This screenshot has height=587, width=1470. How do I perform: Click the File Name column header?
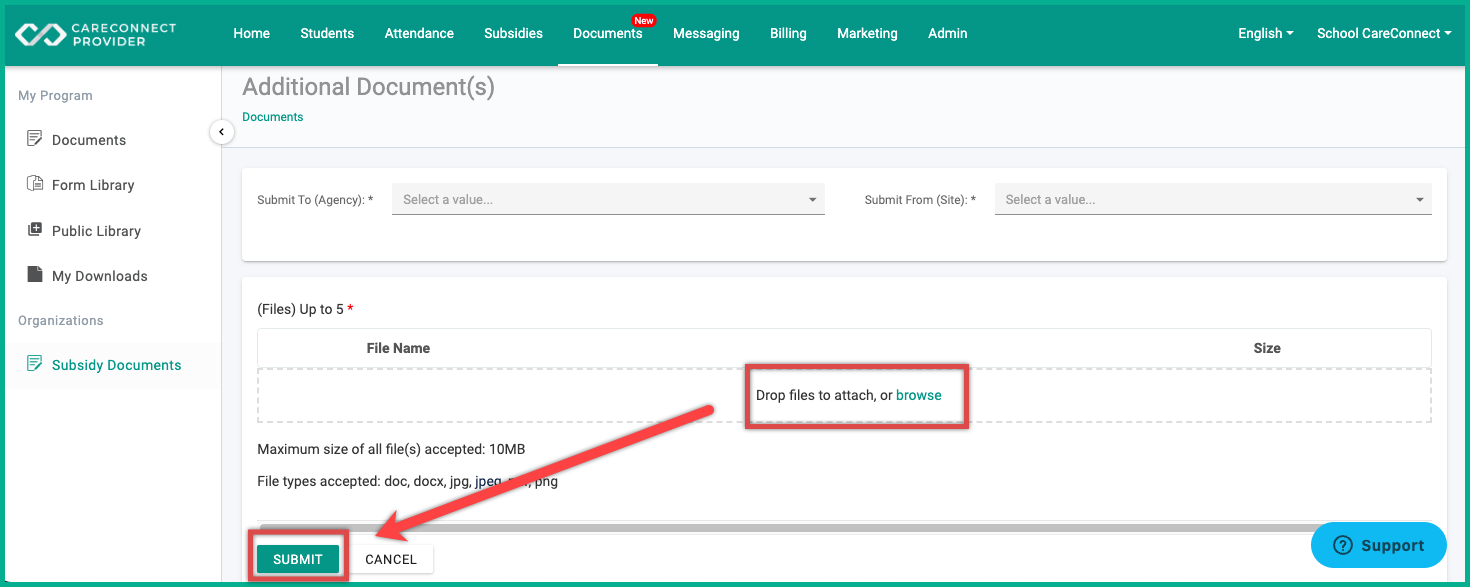click(398, 348)
